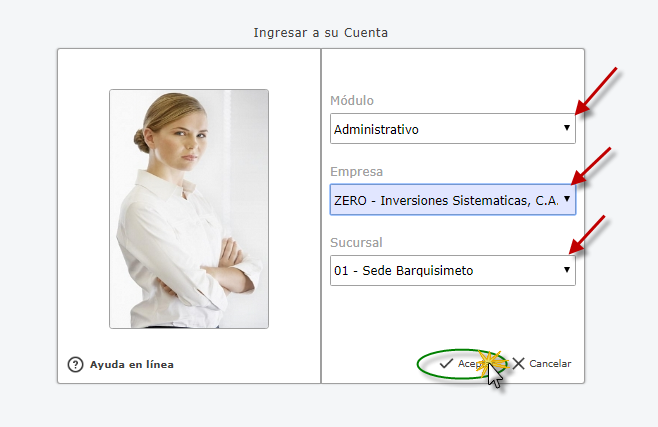Click the Módulo dropdown arrow
658x427 pixels.
[566, 129]
